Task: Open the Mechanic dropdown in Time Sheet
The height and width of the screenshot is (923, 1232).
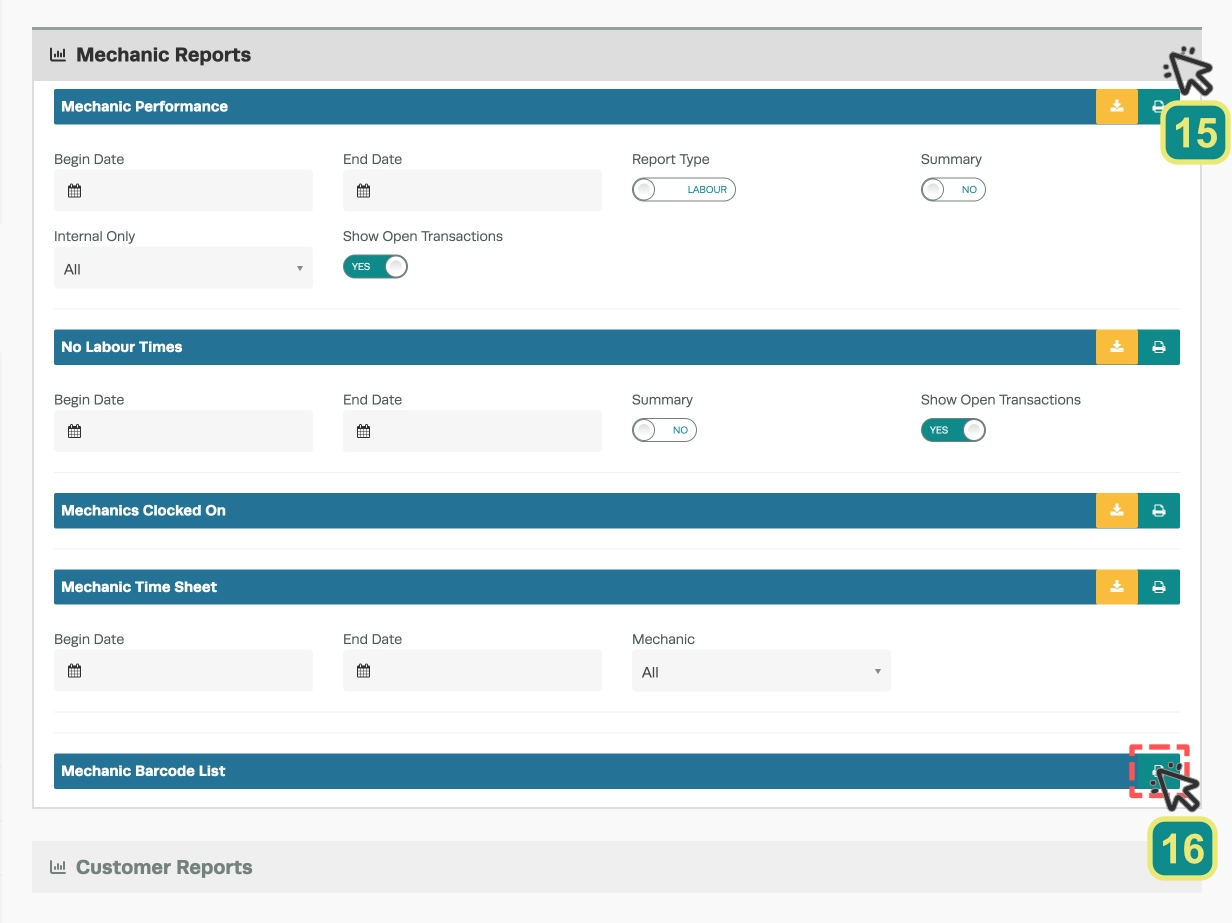Action: [x=761, y=671]
